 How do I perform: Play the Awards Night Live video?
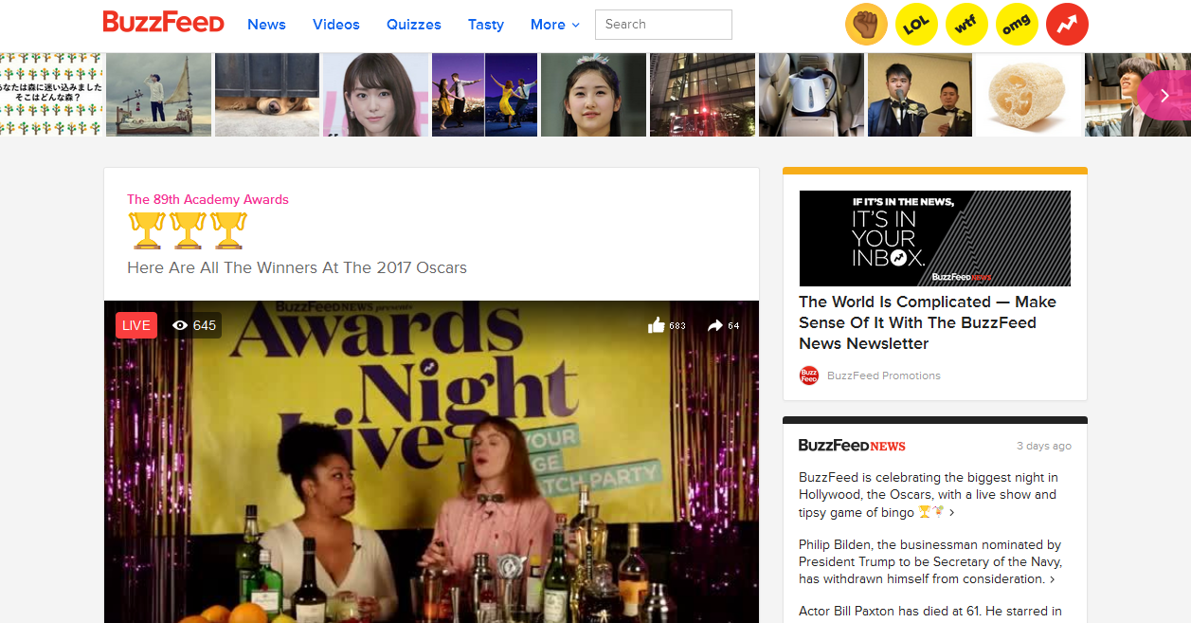[431, 462]
